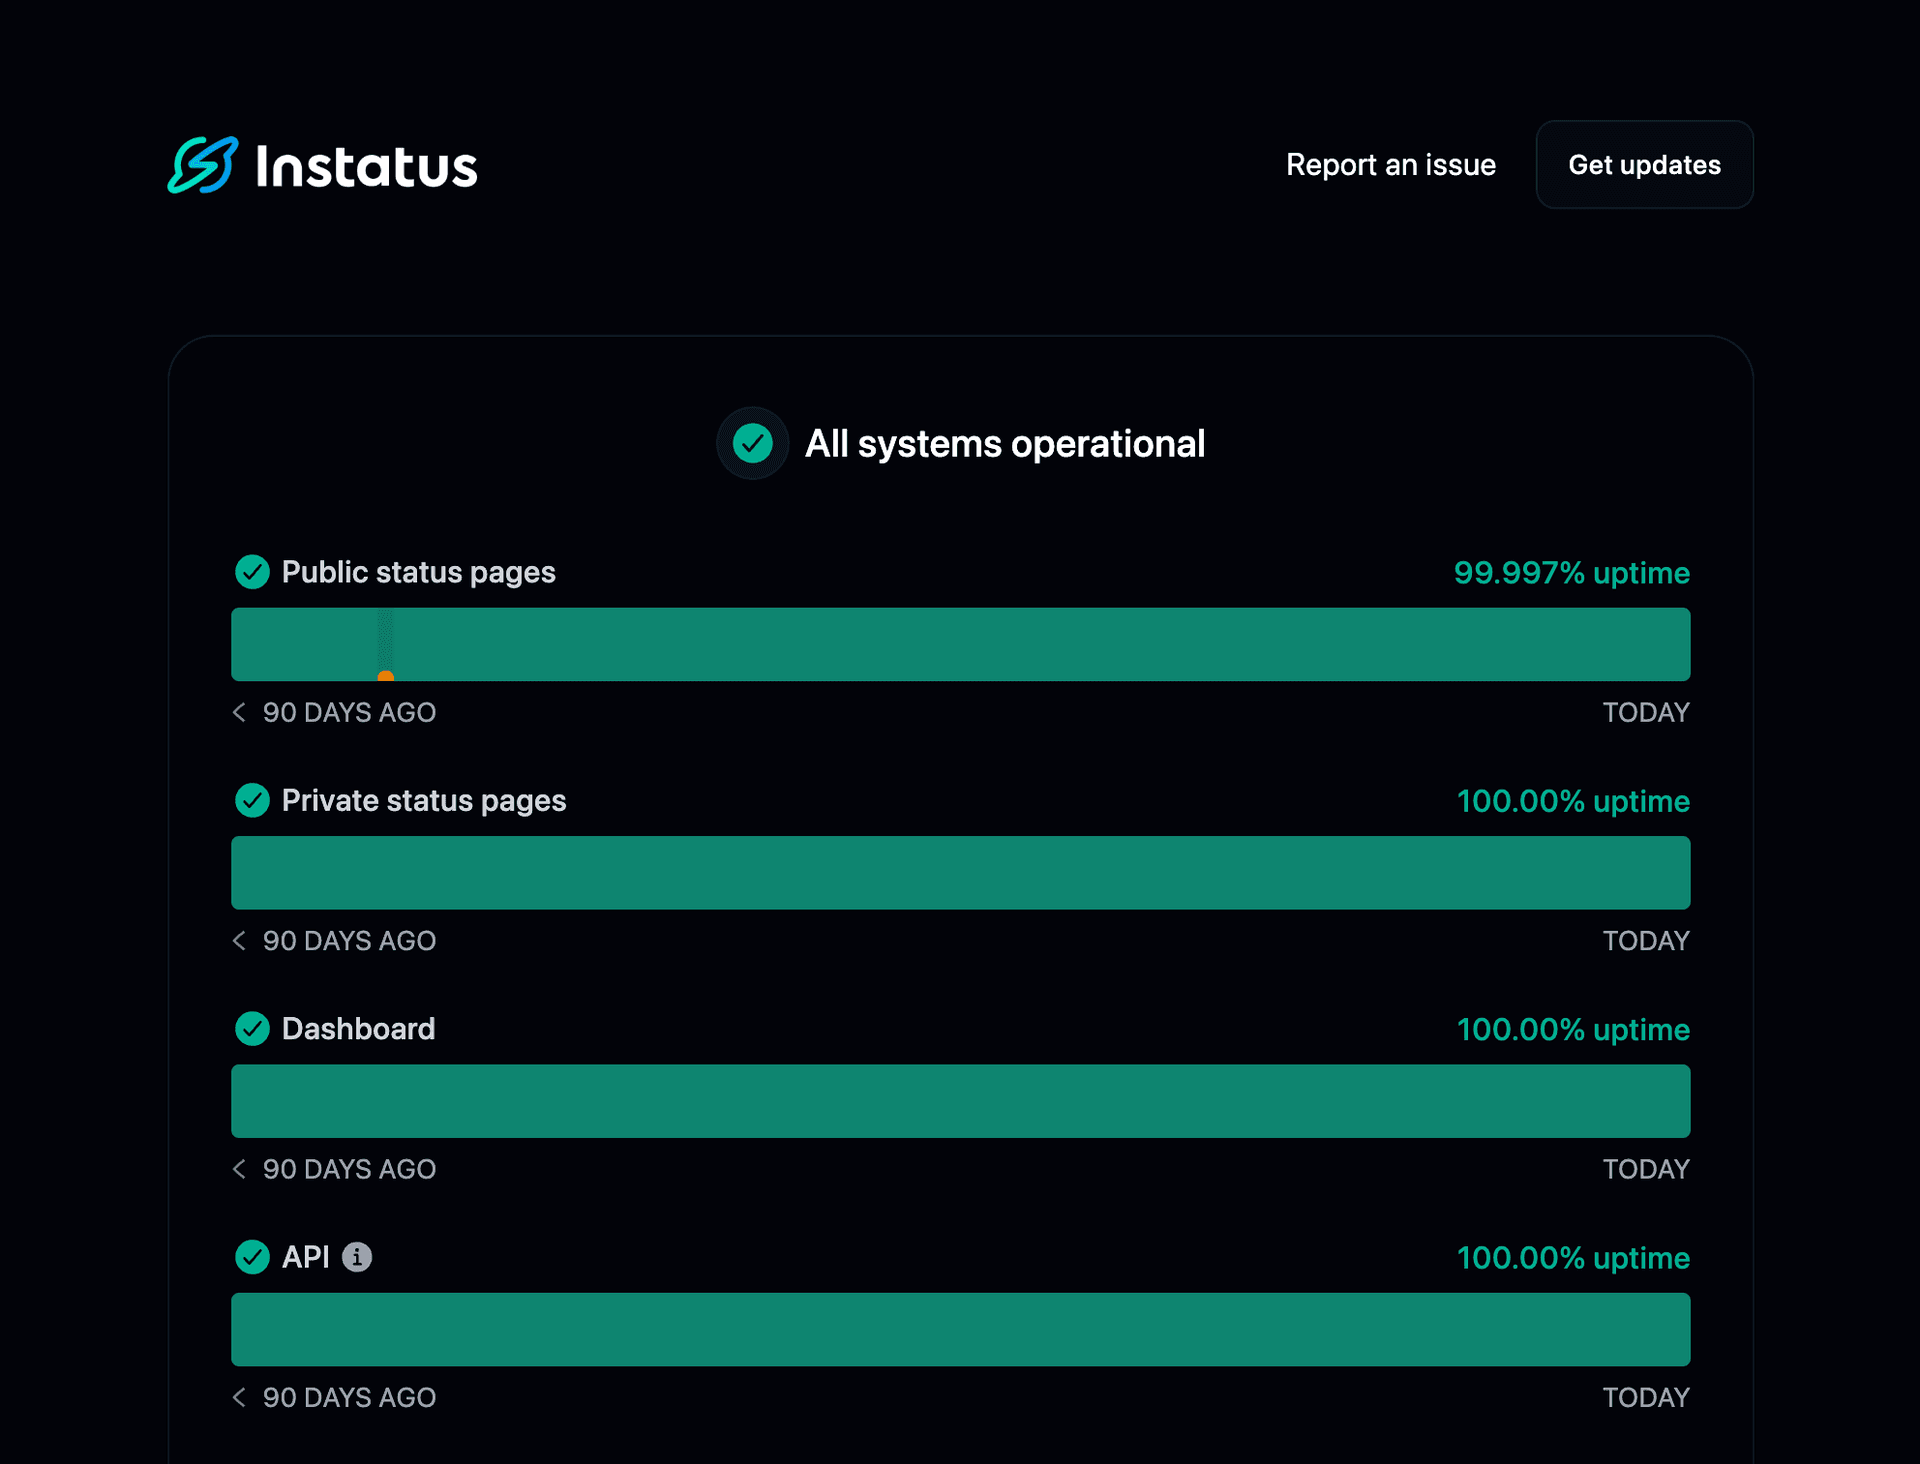This screenshot has height=1464, width=1920.
Task: Select the 99.997% uptime text for Public status pages
Action: tap(1571, 573)
